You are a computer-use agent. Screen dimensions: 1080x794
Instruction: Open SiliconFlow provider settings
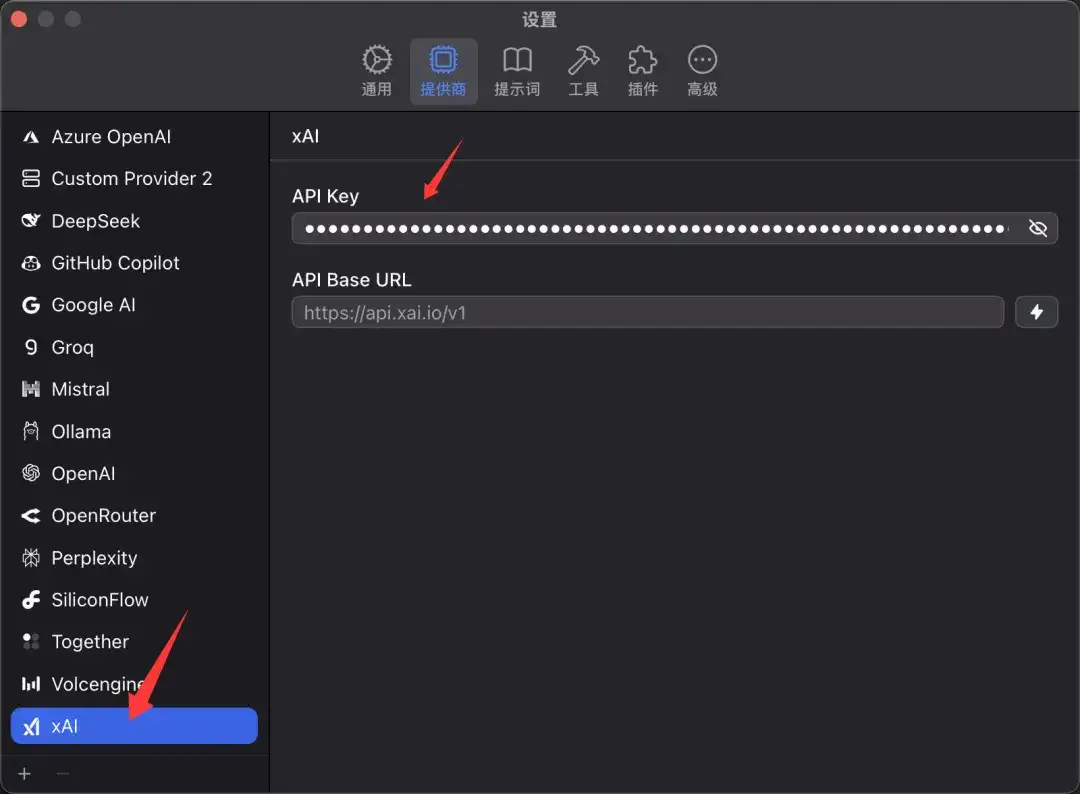pyautogui.click(x=134, y=600)
